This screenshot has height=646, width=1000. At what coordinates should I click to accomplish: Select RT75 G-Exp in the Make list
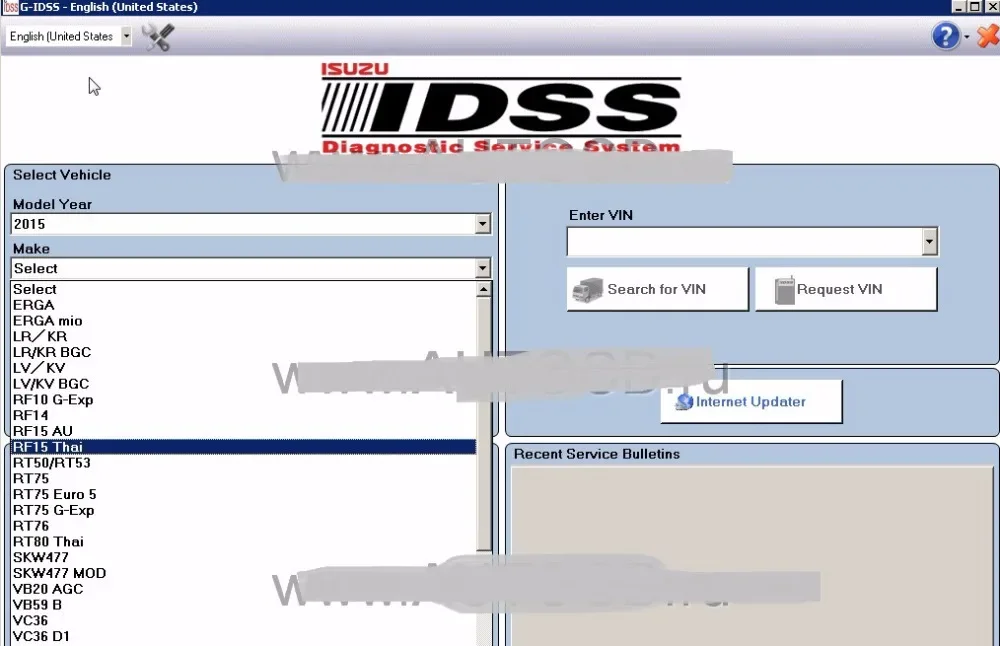(243, 510)
